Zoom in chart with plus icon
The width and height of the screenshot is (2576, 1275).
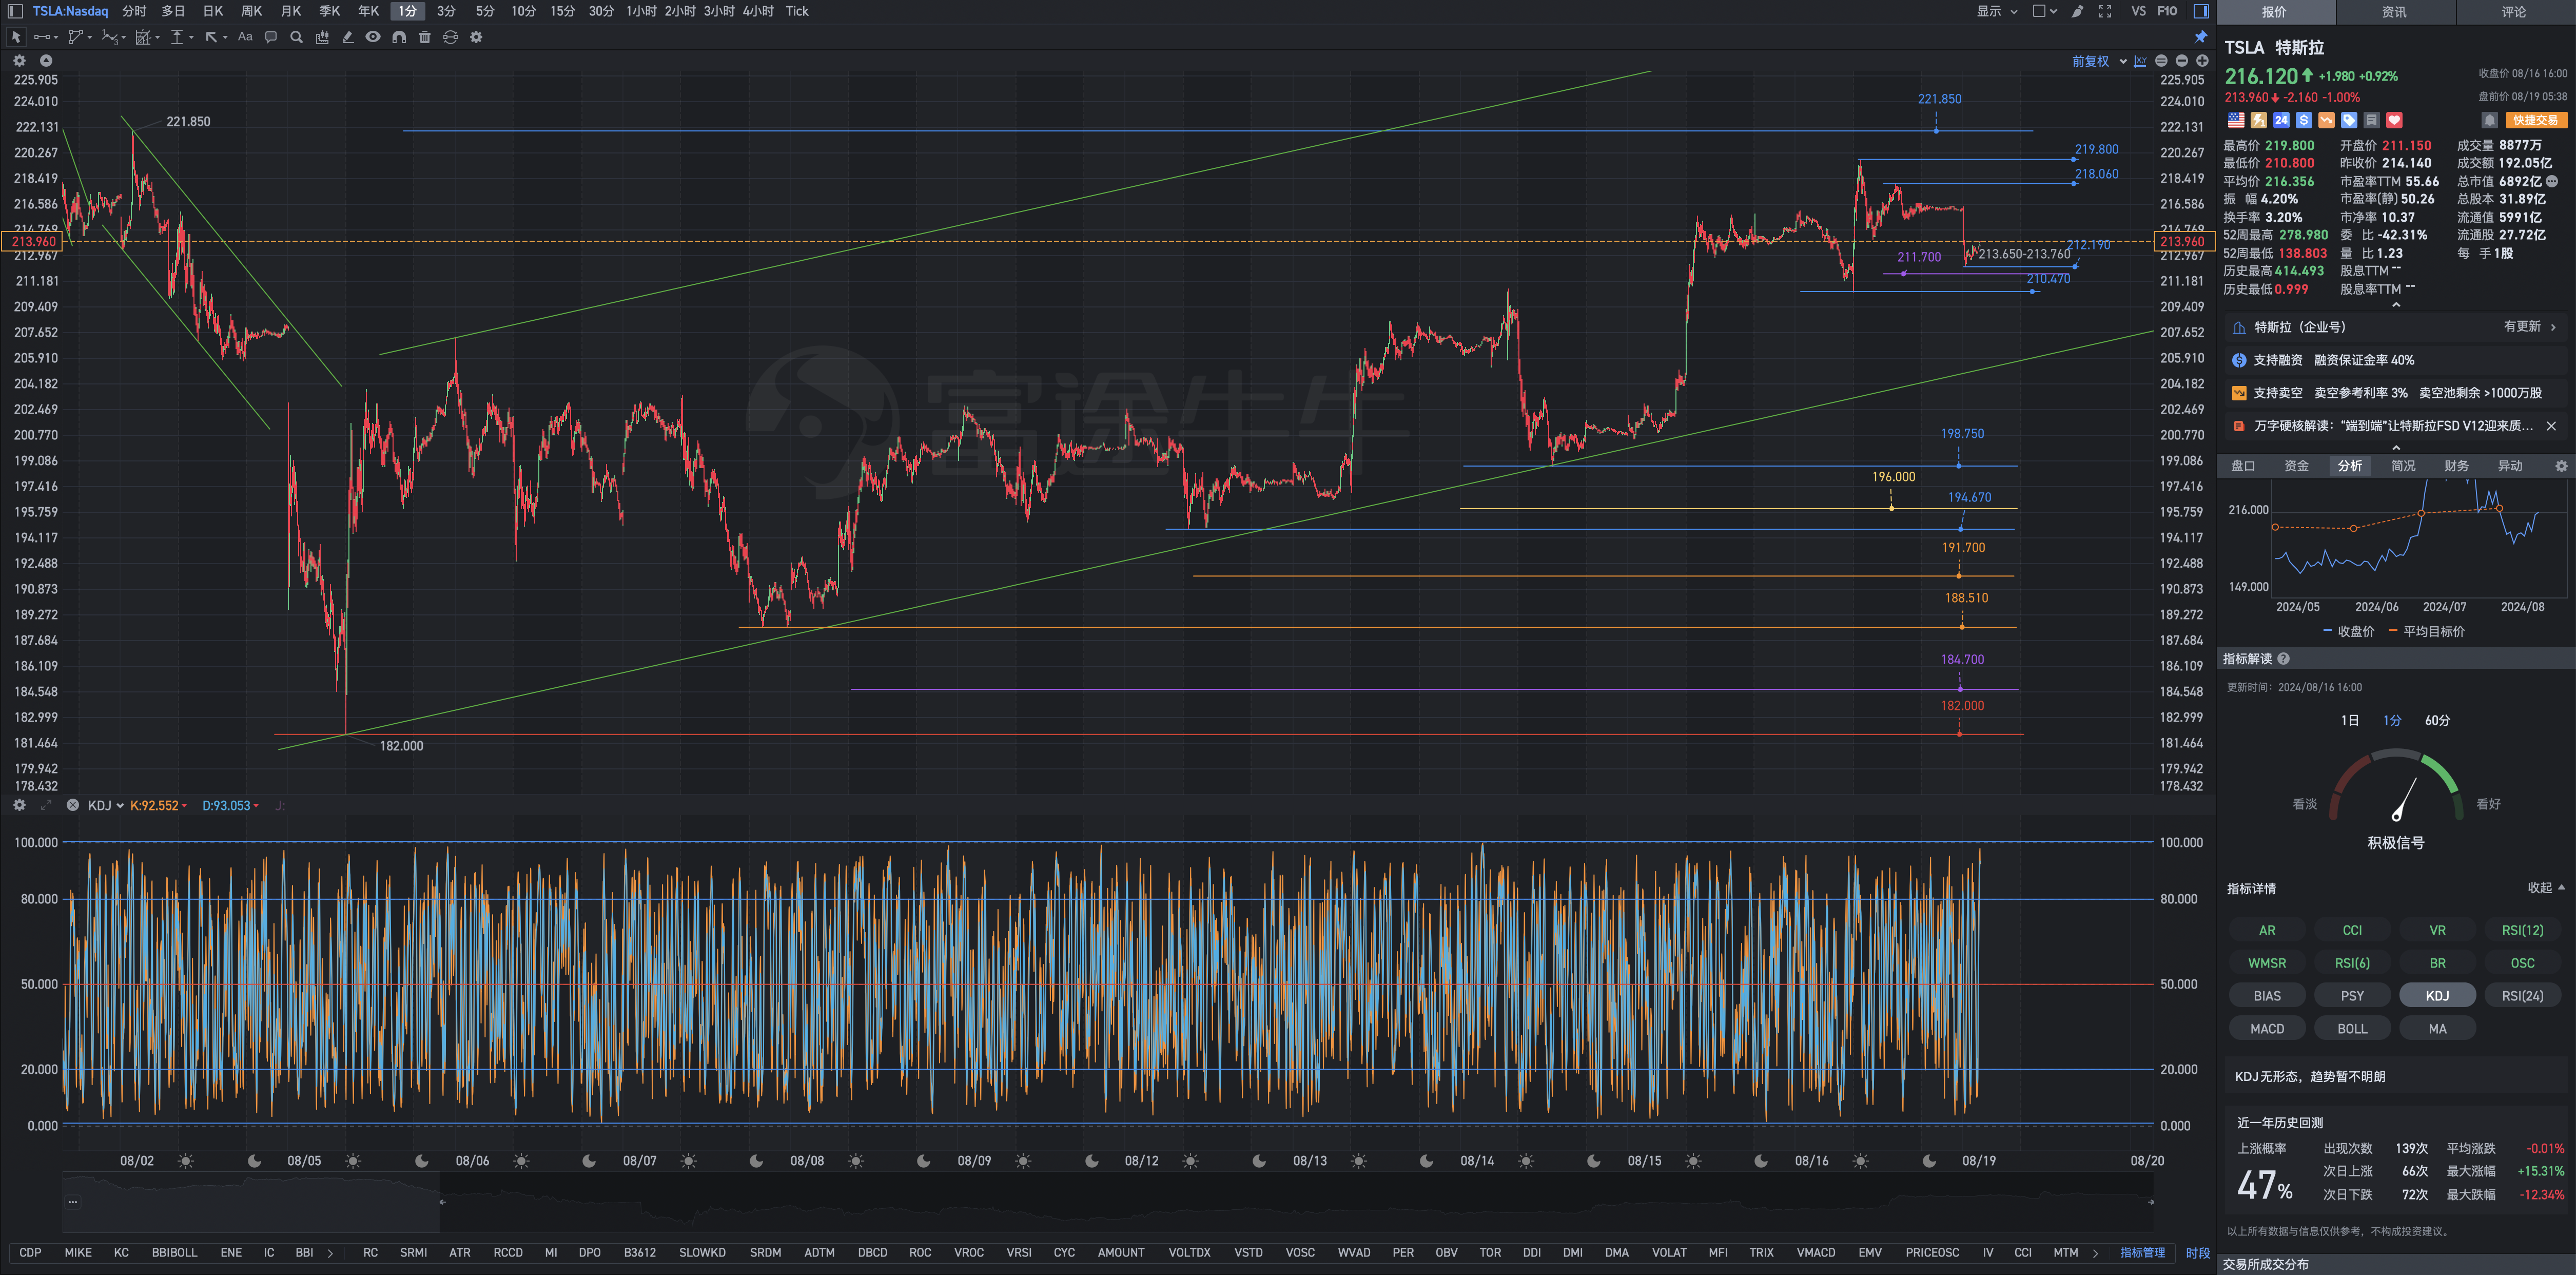click(2202, 61)
